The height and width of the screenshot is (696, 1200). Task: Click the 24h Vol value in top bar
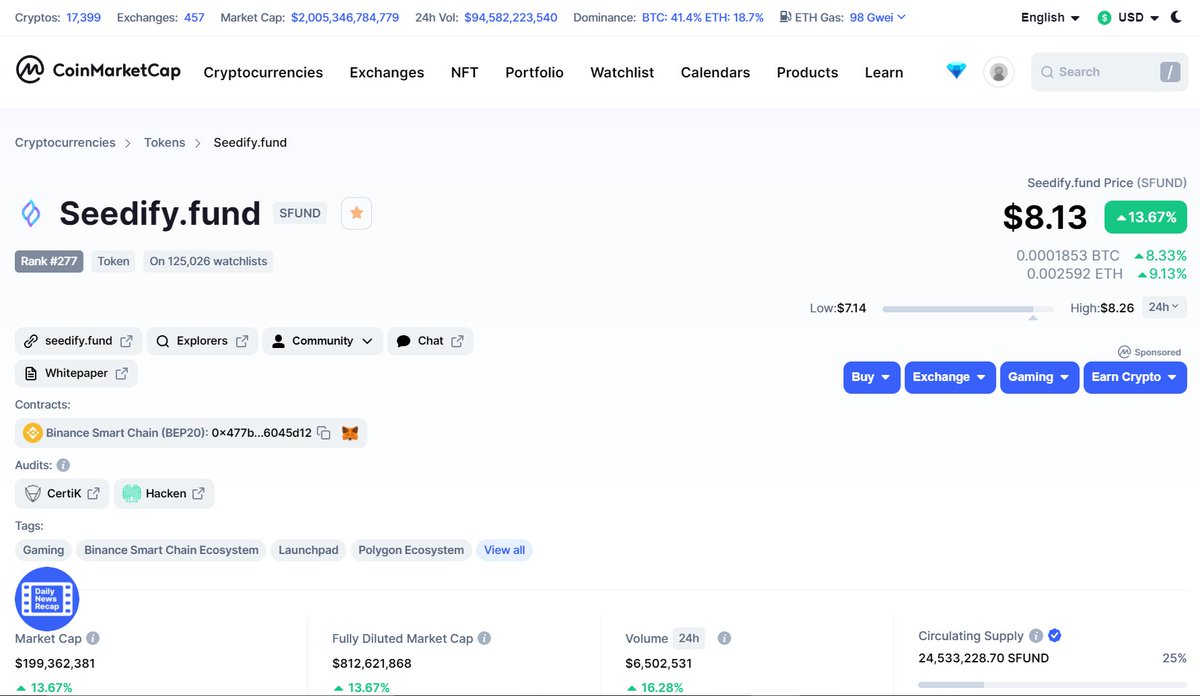511,17
